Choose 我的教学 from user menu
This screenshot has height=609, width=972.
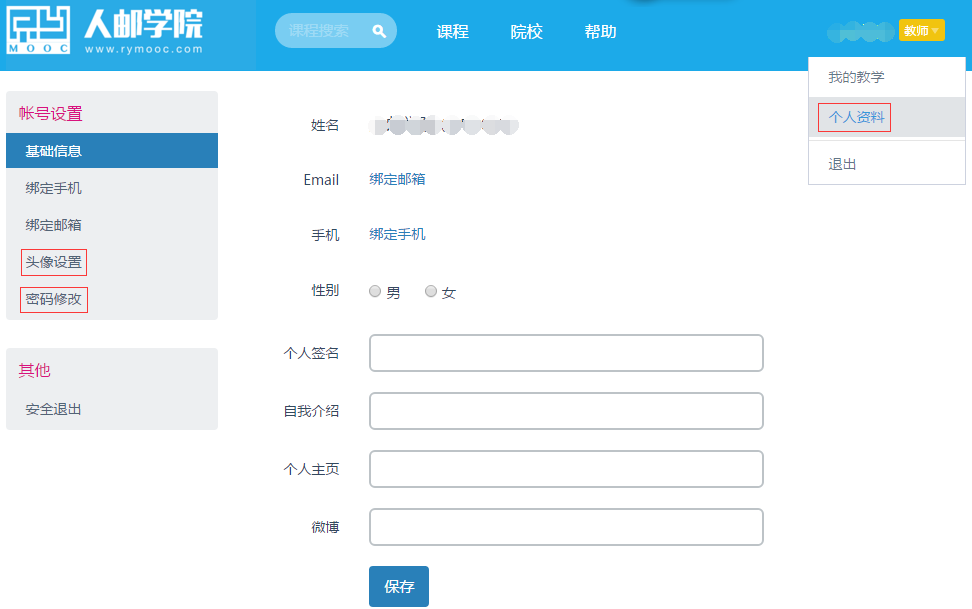pos(856,77)
